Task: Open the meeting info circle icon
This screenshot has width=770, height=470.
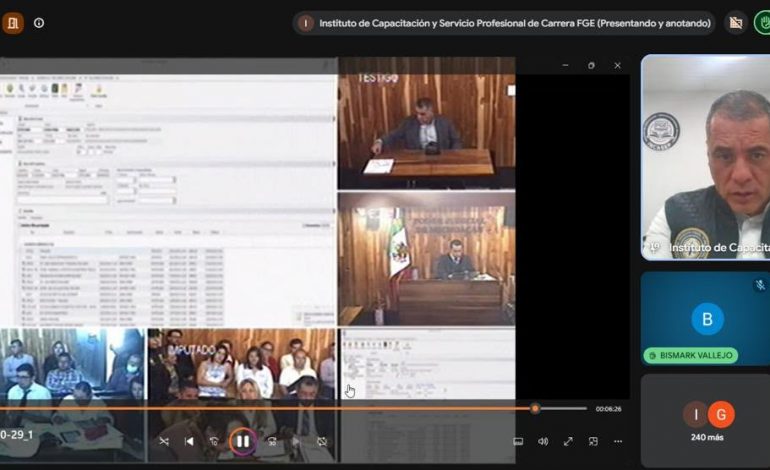Action: pos(39,23)
